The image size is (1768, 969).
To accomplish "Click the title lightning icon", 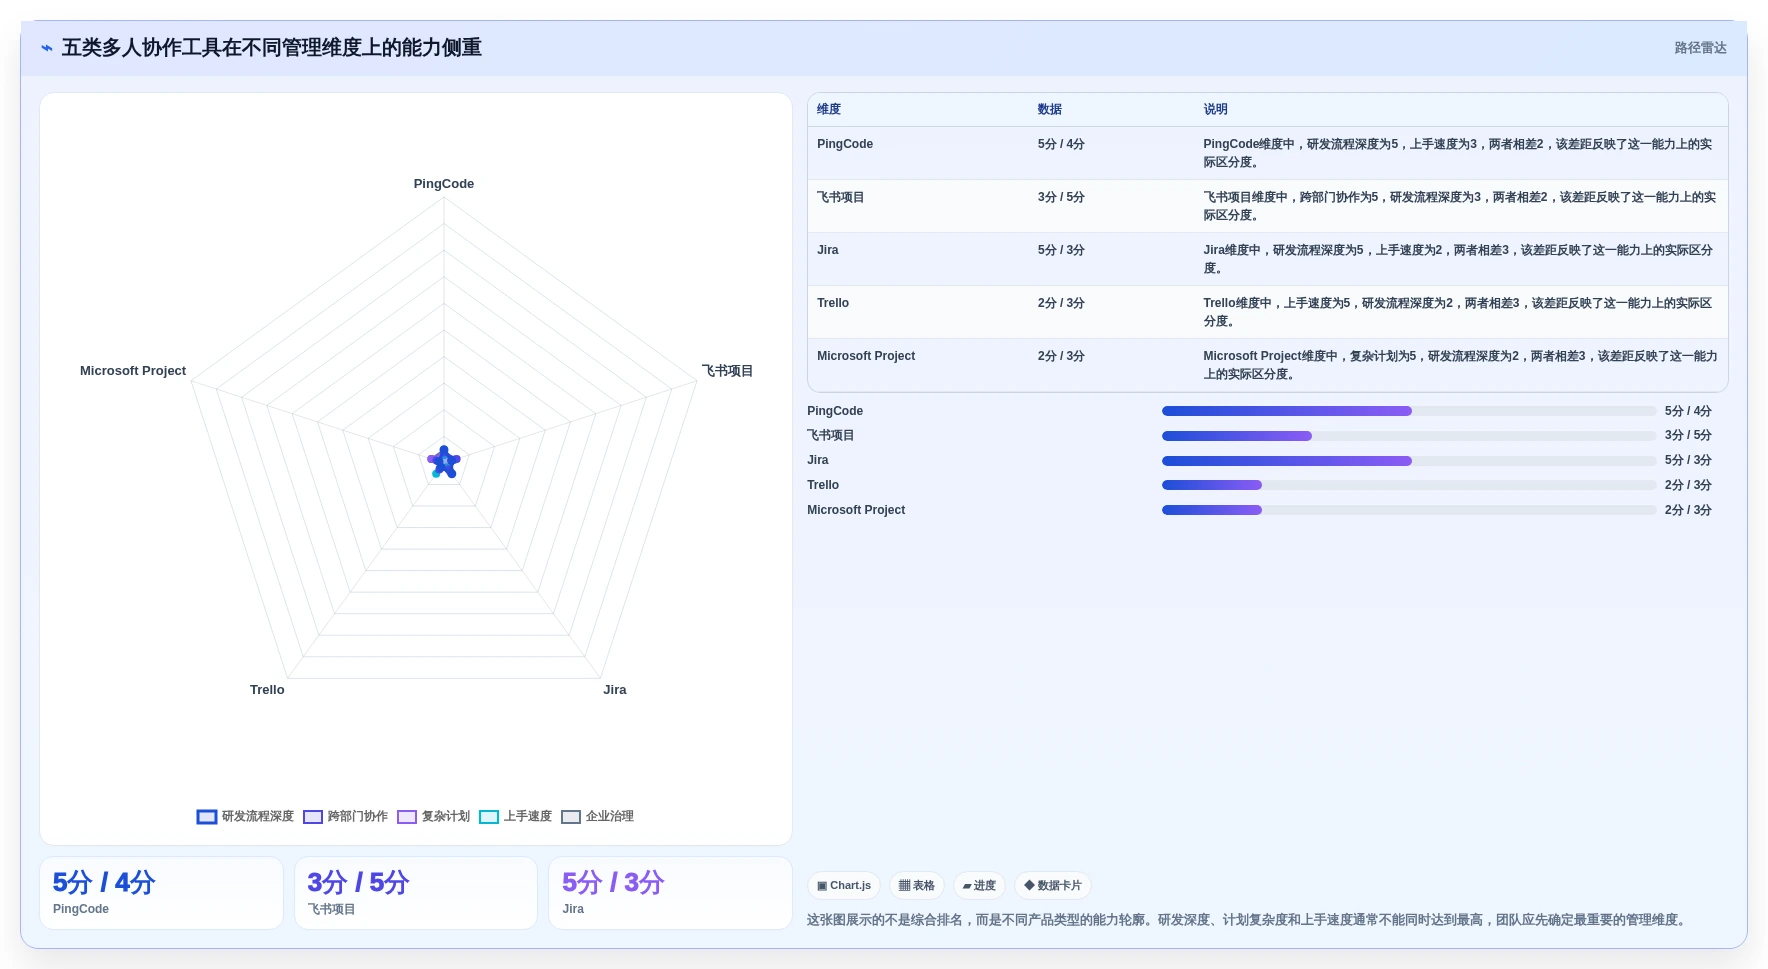I will click(47, 48).
